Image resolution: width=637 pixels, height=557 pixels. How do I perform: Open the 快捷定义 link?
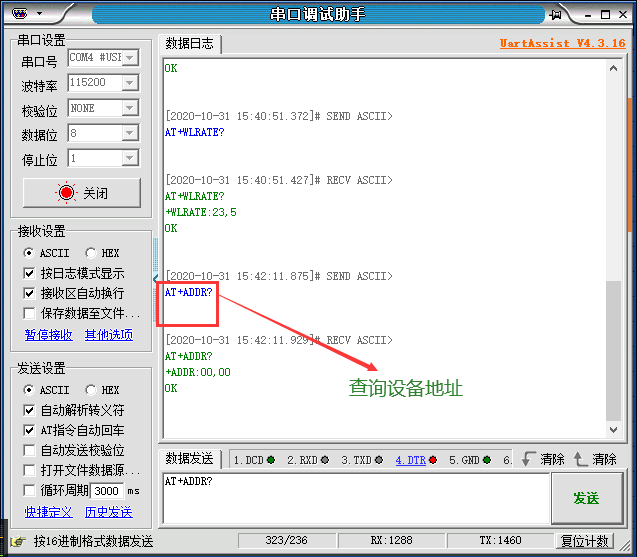(49, 512)
